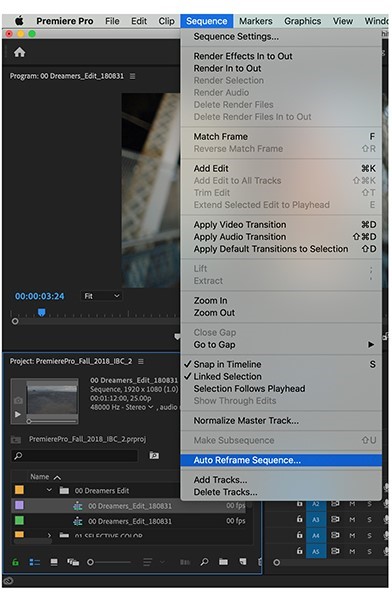Go to the Home screen icon
The width and height of the screenshot is (392, 599).
point(19,52)
